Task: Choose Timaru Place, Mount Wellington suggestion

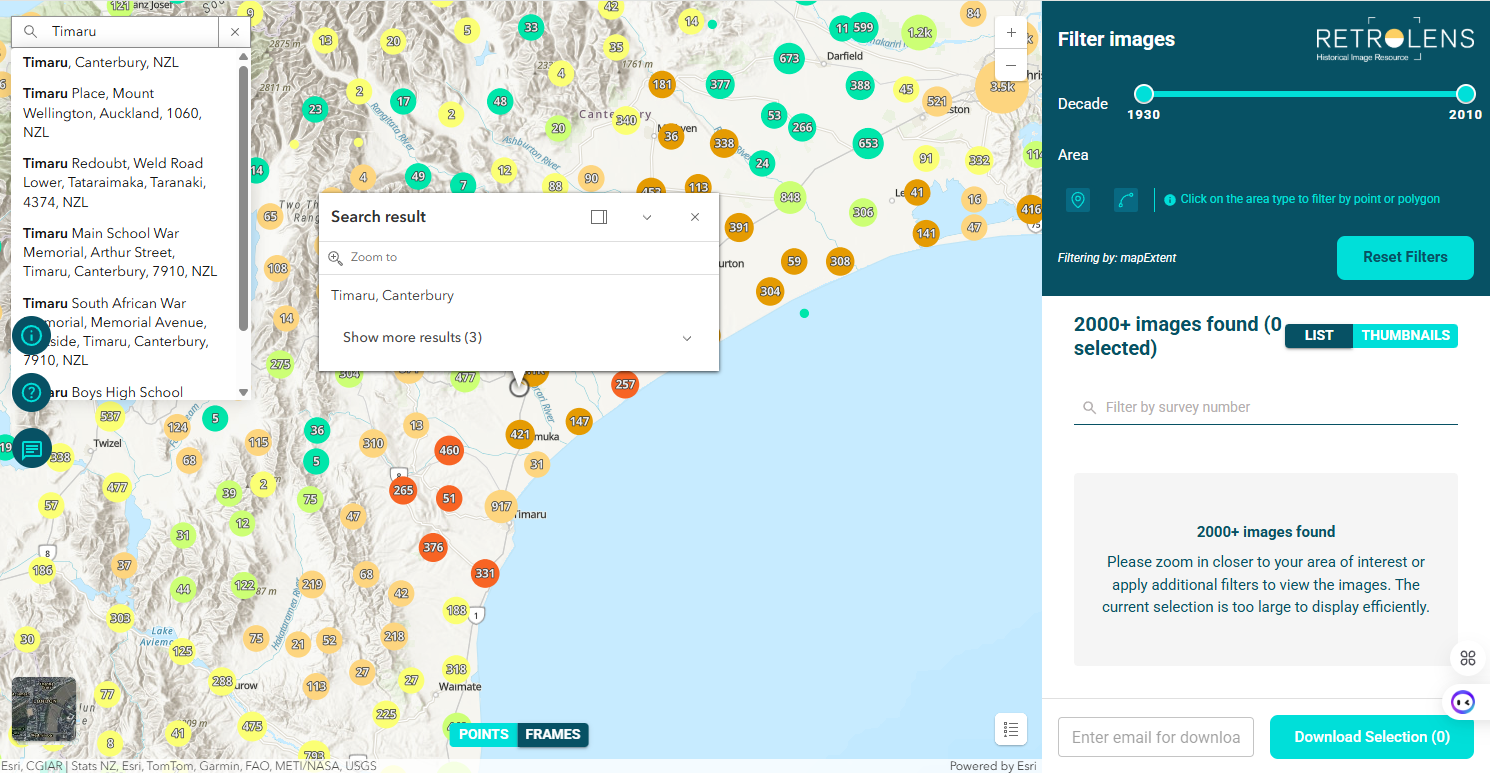Action: (112, 112)
